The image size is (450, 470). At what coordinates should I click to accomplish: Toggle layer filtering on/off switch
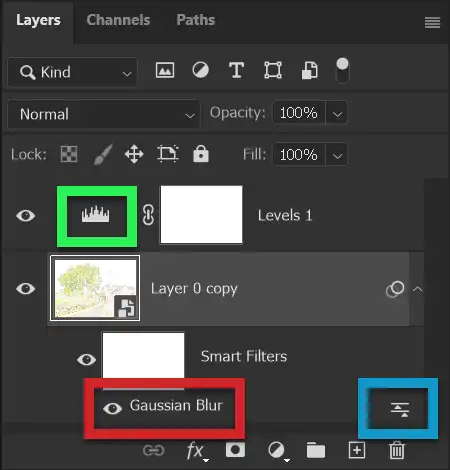click(x=342, y=70)
